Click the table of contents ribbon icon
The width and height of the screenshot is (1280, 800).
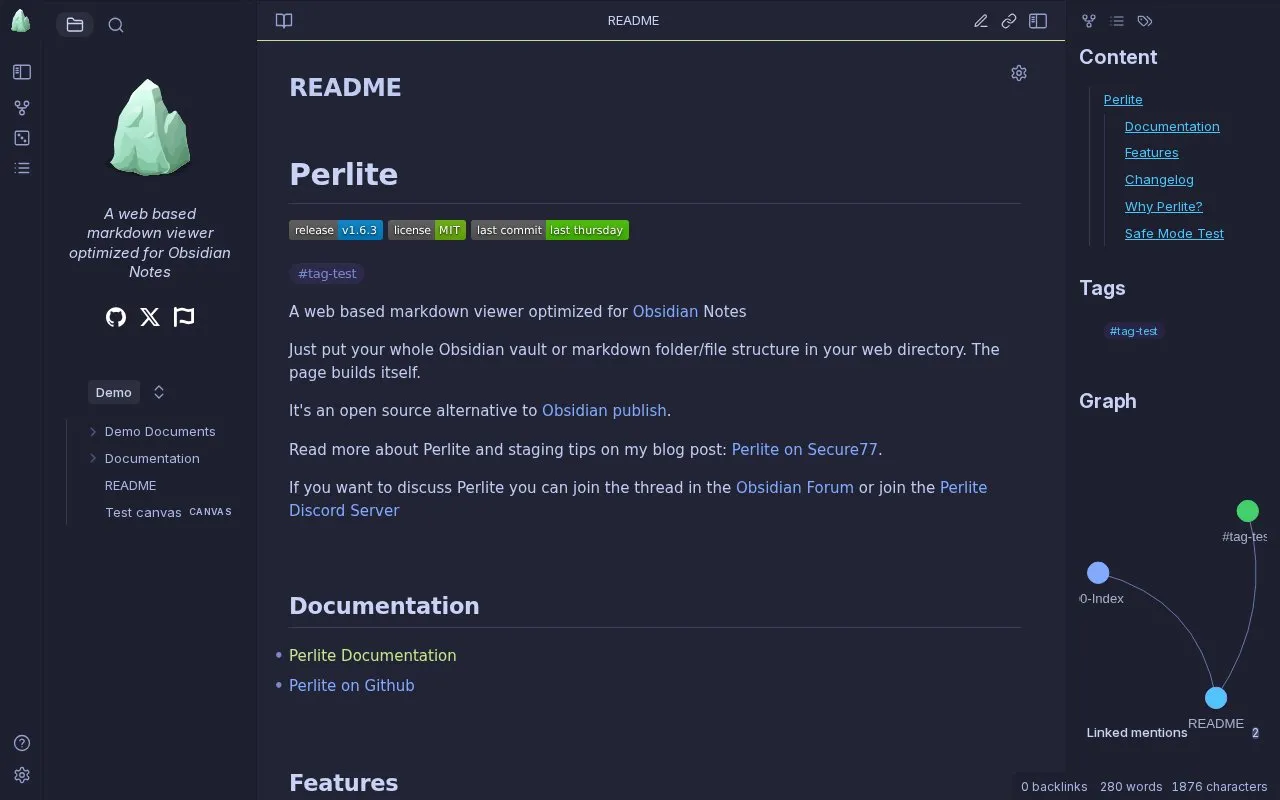22,168
